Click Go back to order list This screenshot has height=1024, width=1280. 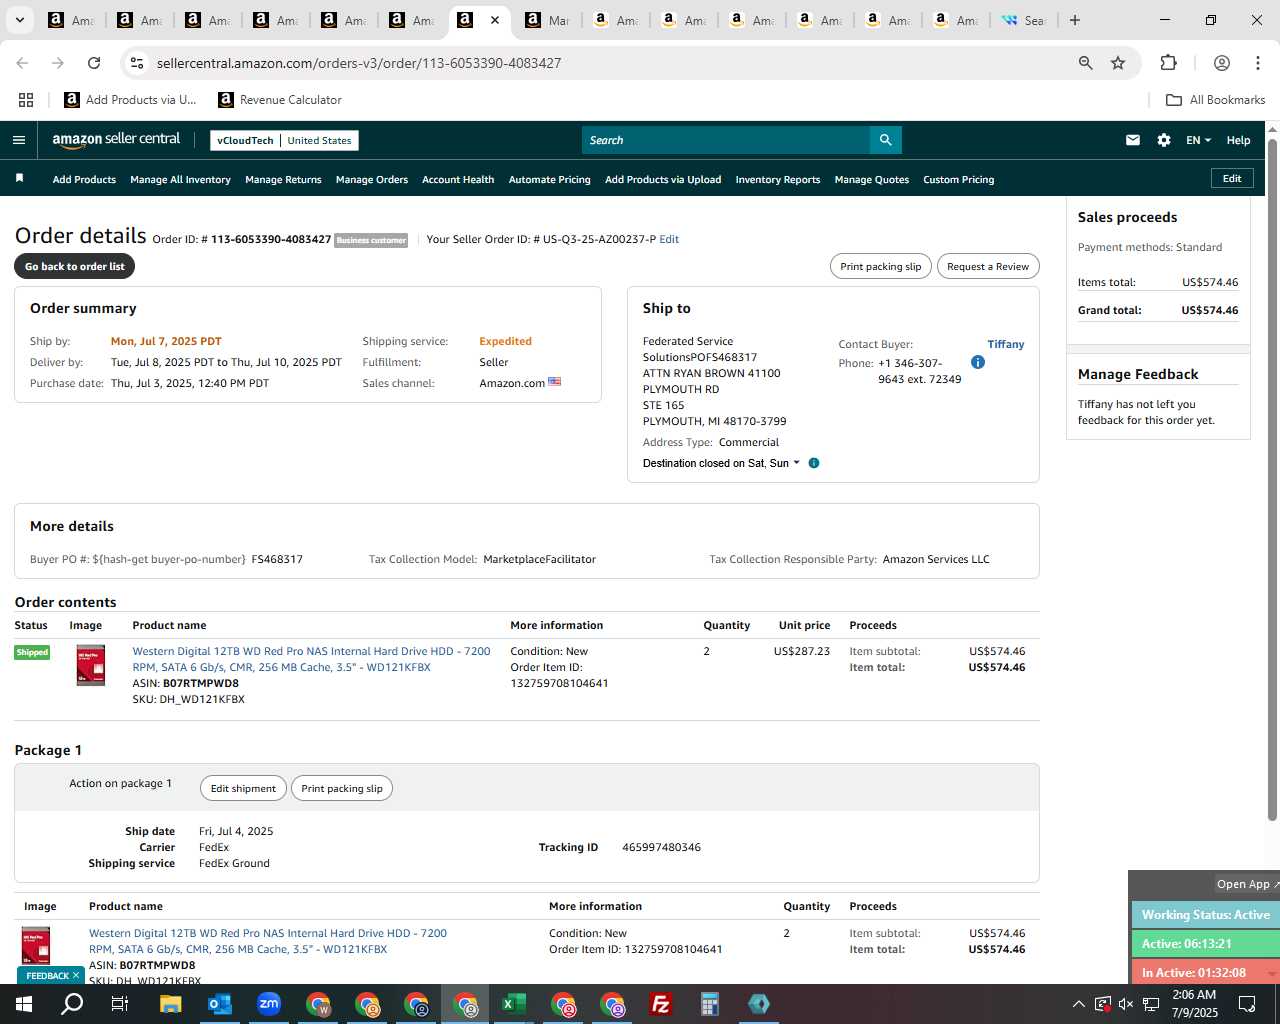[75, 266]
